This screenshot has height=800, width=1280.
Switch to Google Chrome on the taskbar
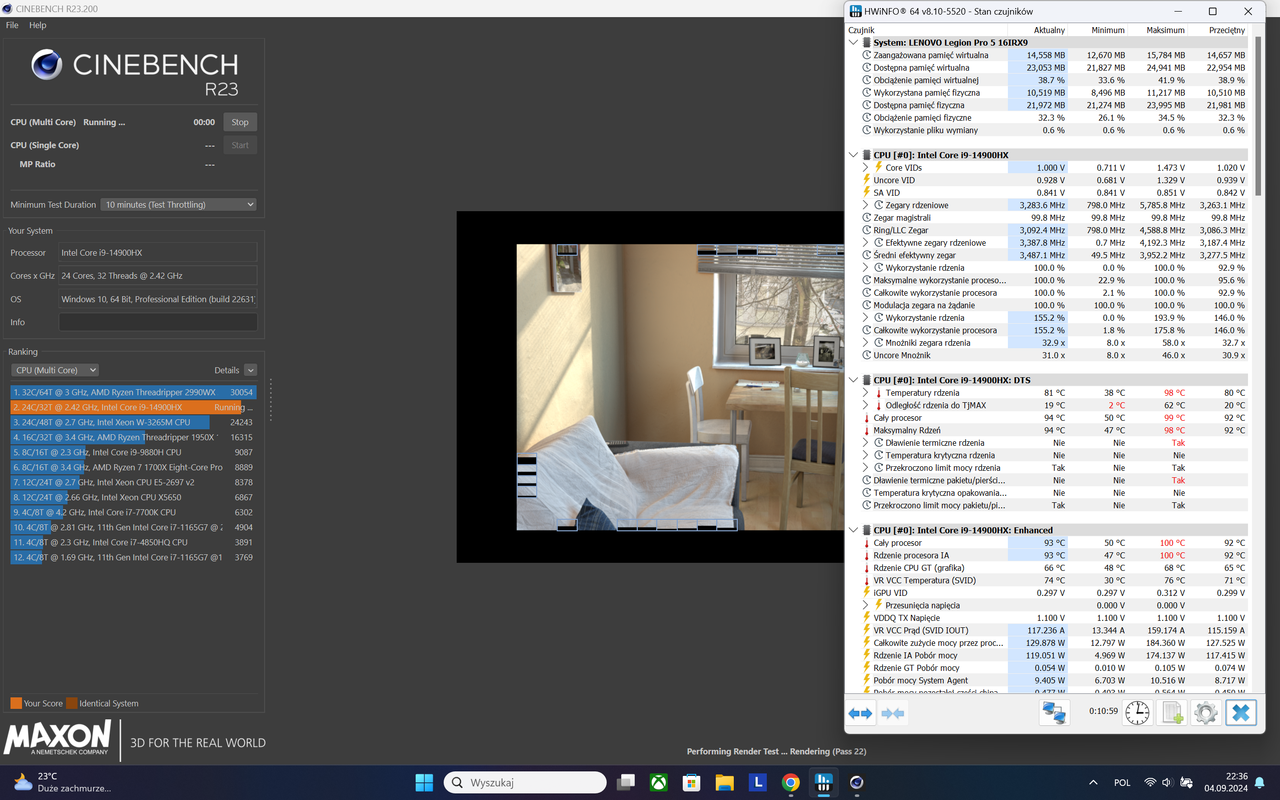tap(791, 782)
